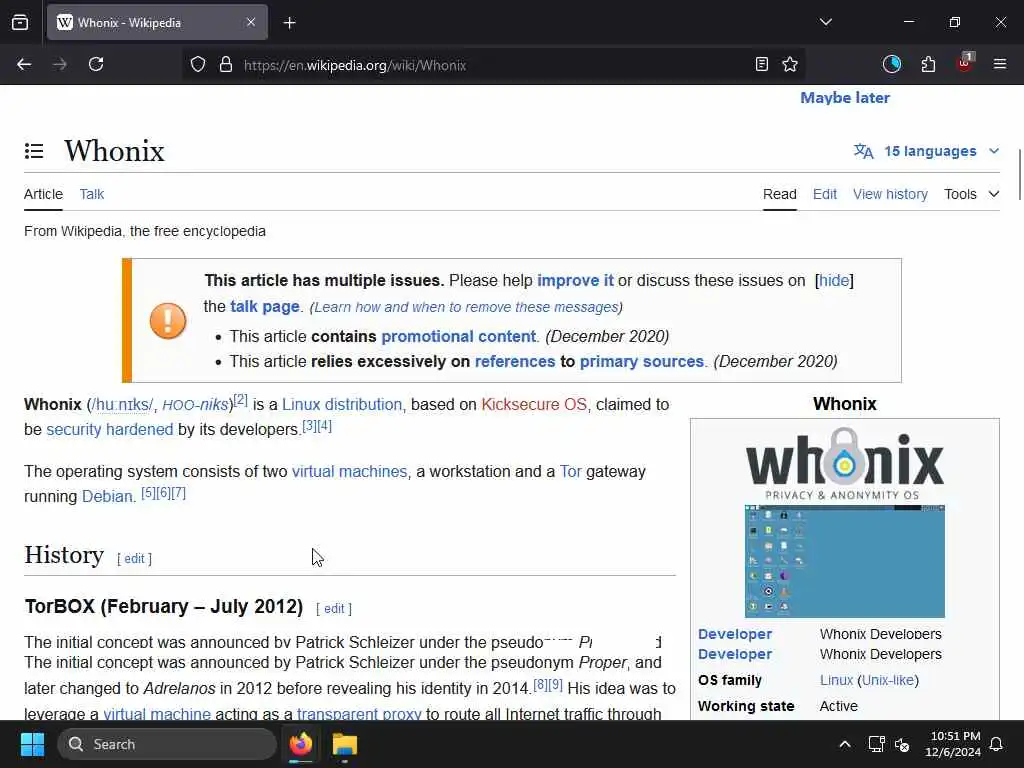Viewport: 1024px width, 768px height.
Task: Go forward one page
Action: (x=60, y=65)
